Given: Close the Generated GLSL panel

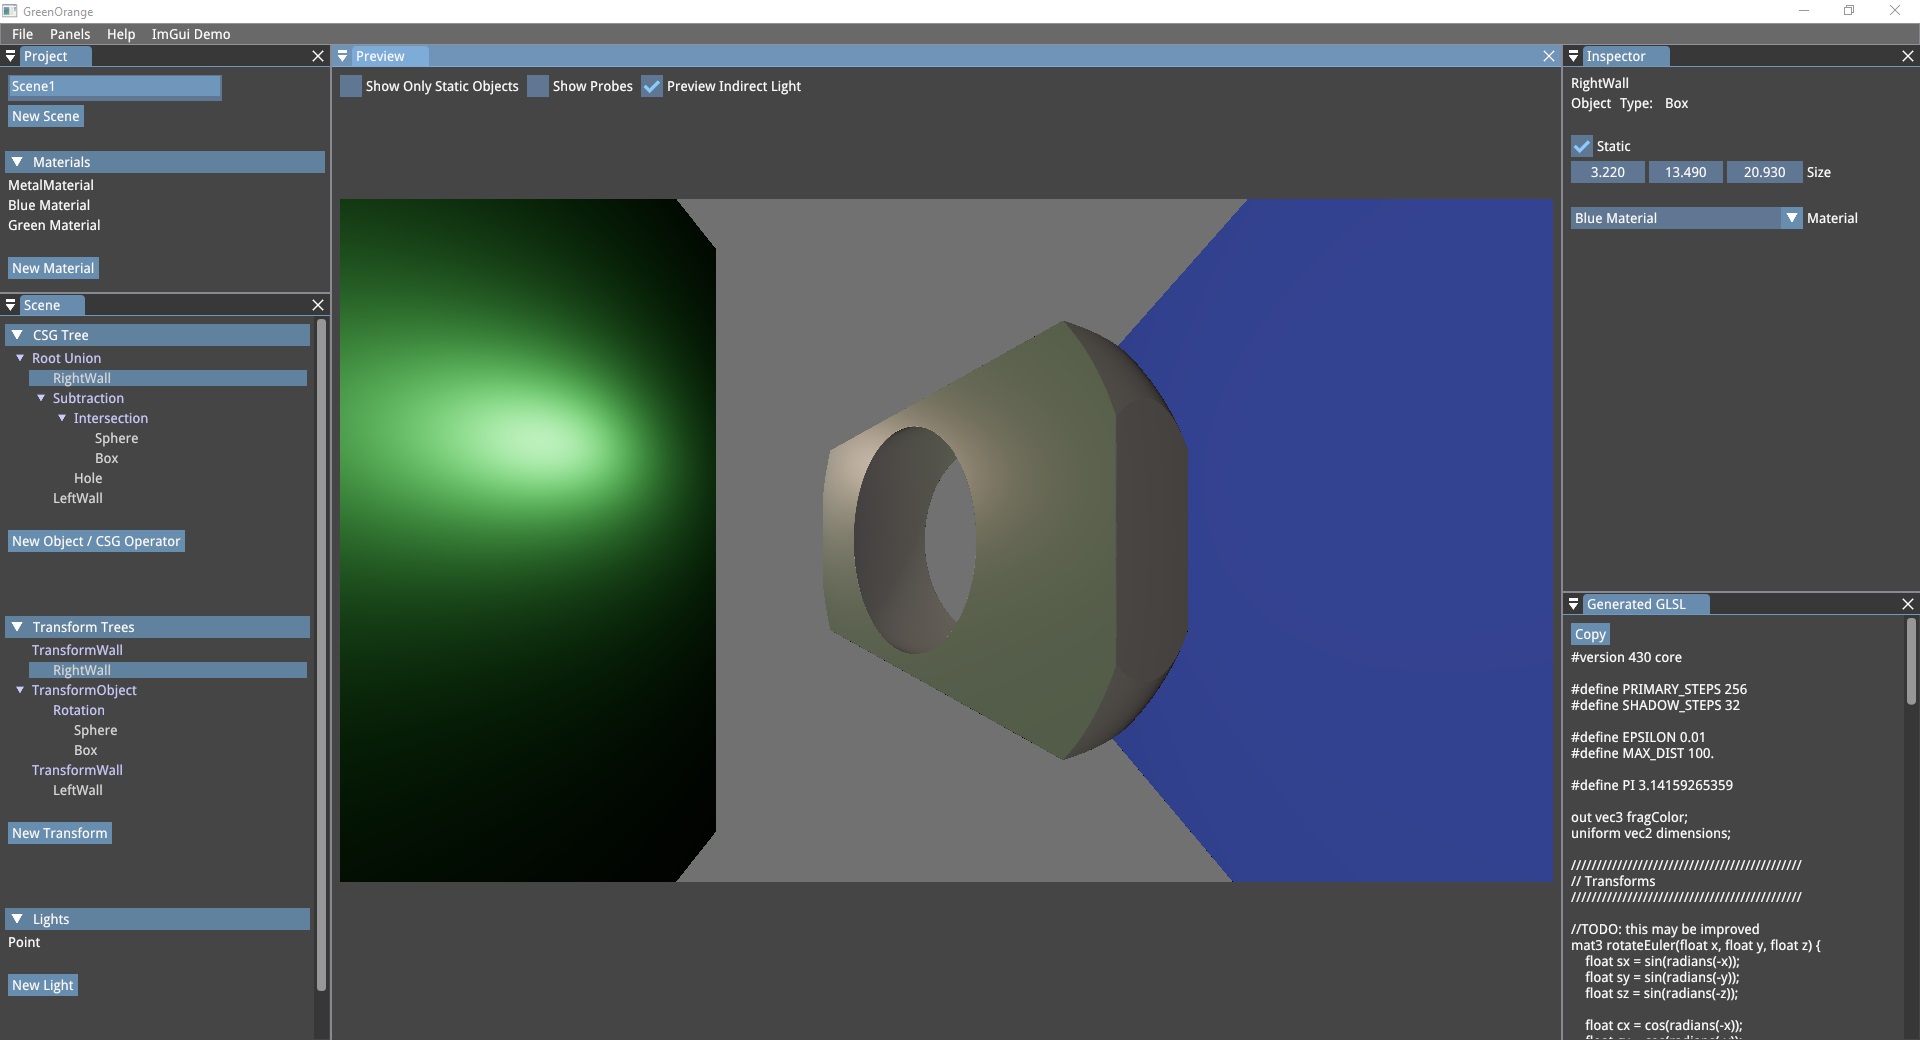Looking at the screenshot, I should 1907,604.
